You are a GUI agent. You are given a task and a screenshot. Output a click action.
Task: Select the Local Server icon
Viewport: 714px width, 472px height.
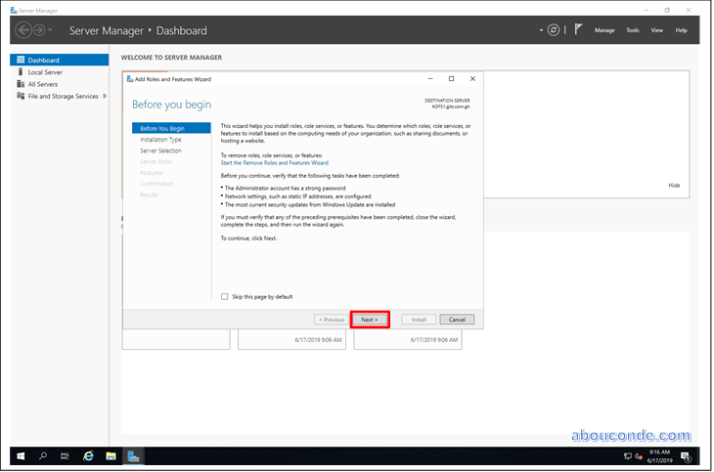[20, 72]
